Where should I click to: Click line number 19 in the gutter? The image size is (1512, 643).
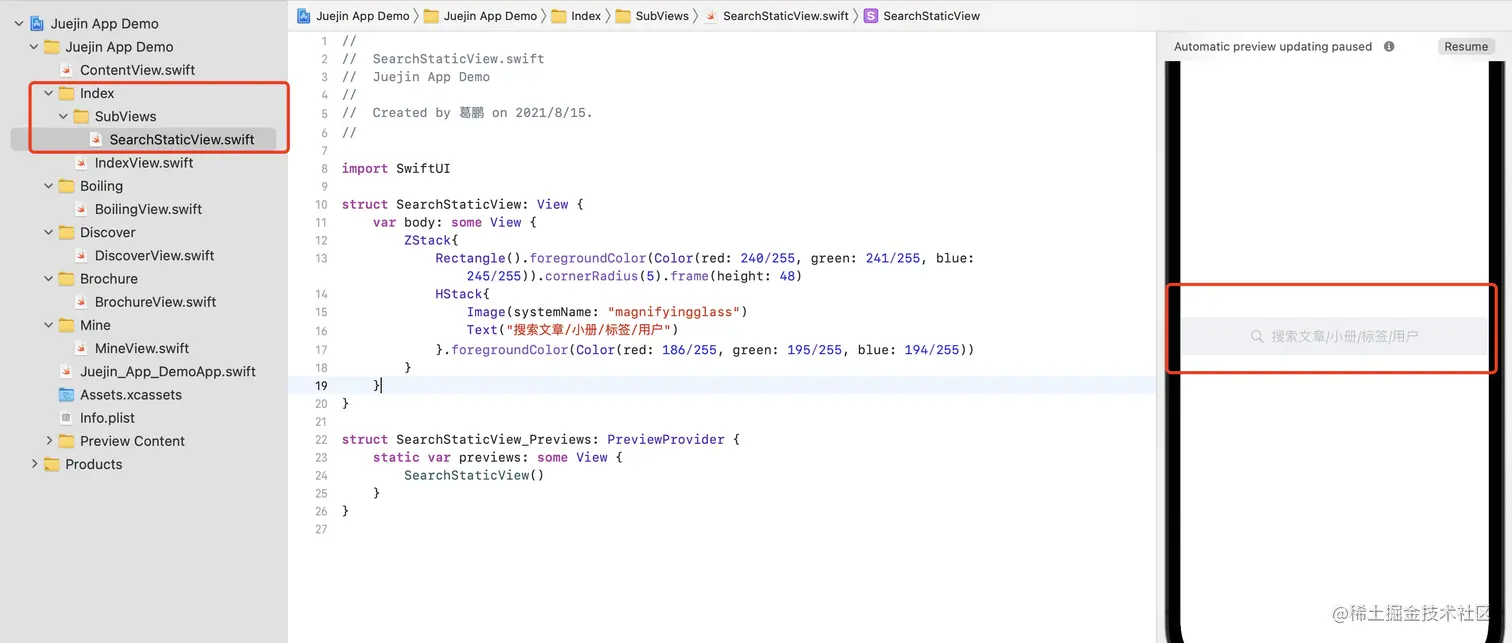click(x=321, y=385)
